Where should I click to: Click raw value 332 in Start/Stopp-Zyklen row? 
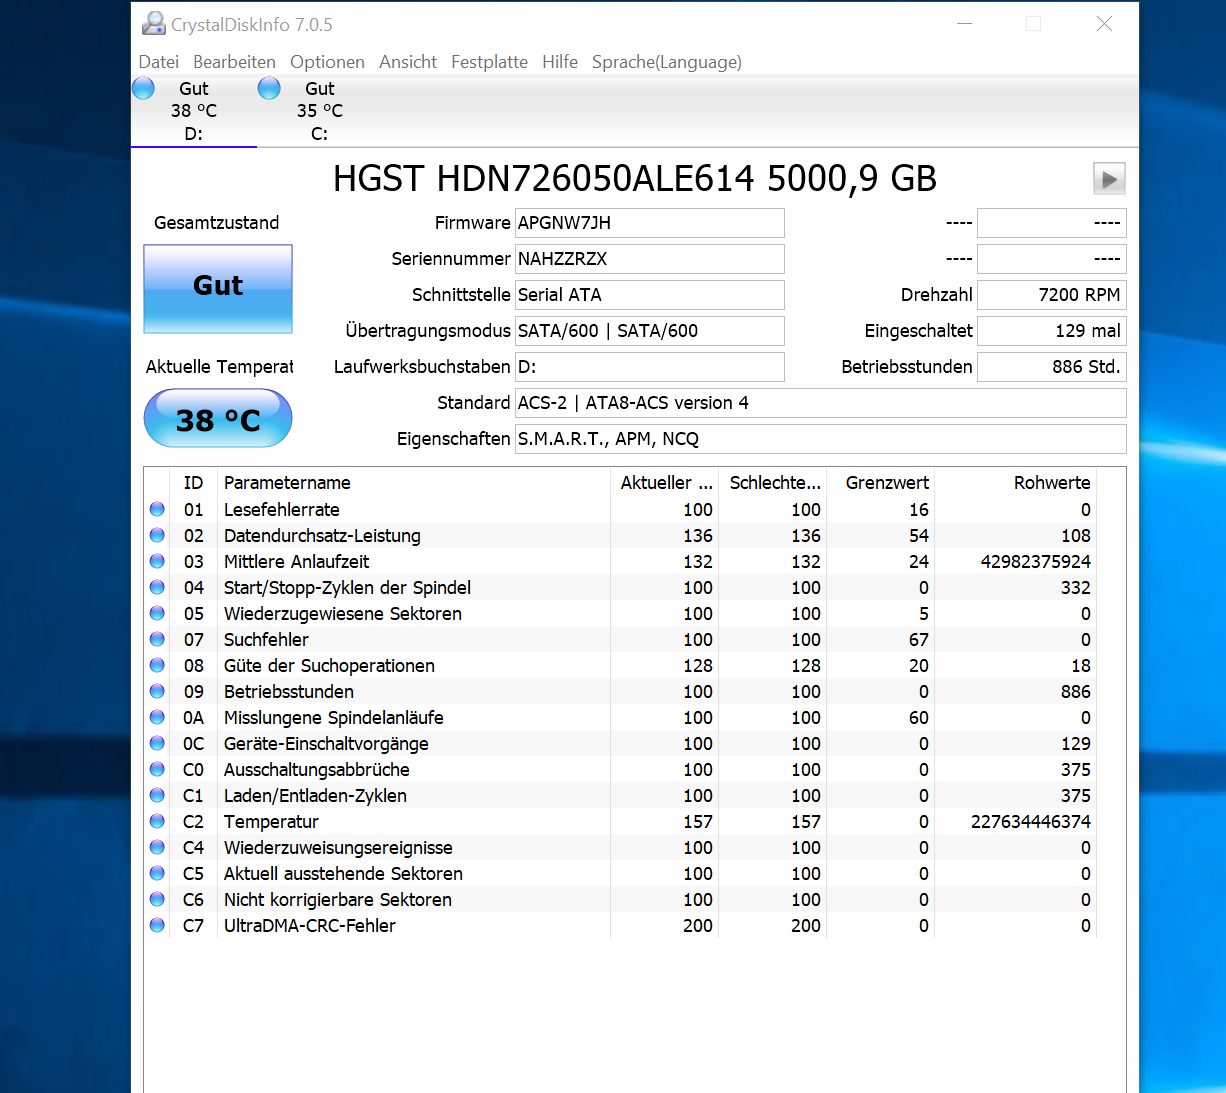(x=1076, y=588)
